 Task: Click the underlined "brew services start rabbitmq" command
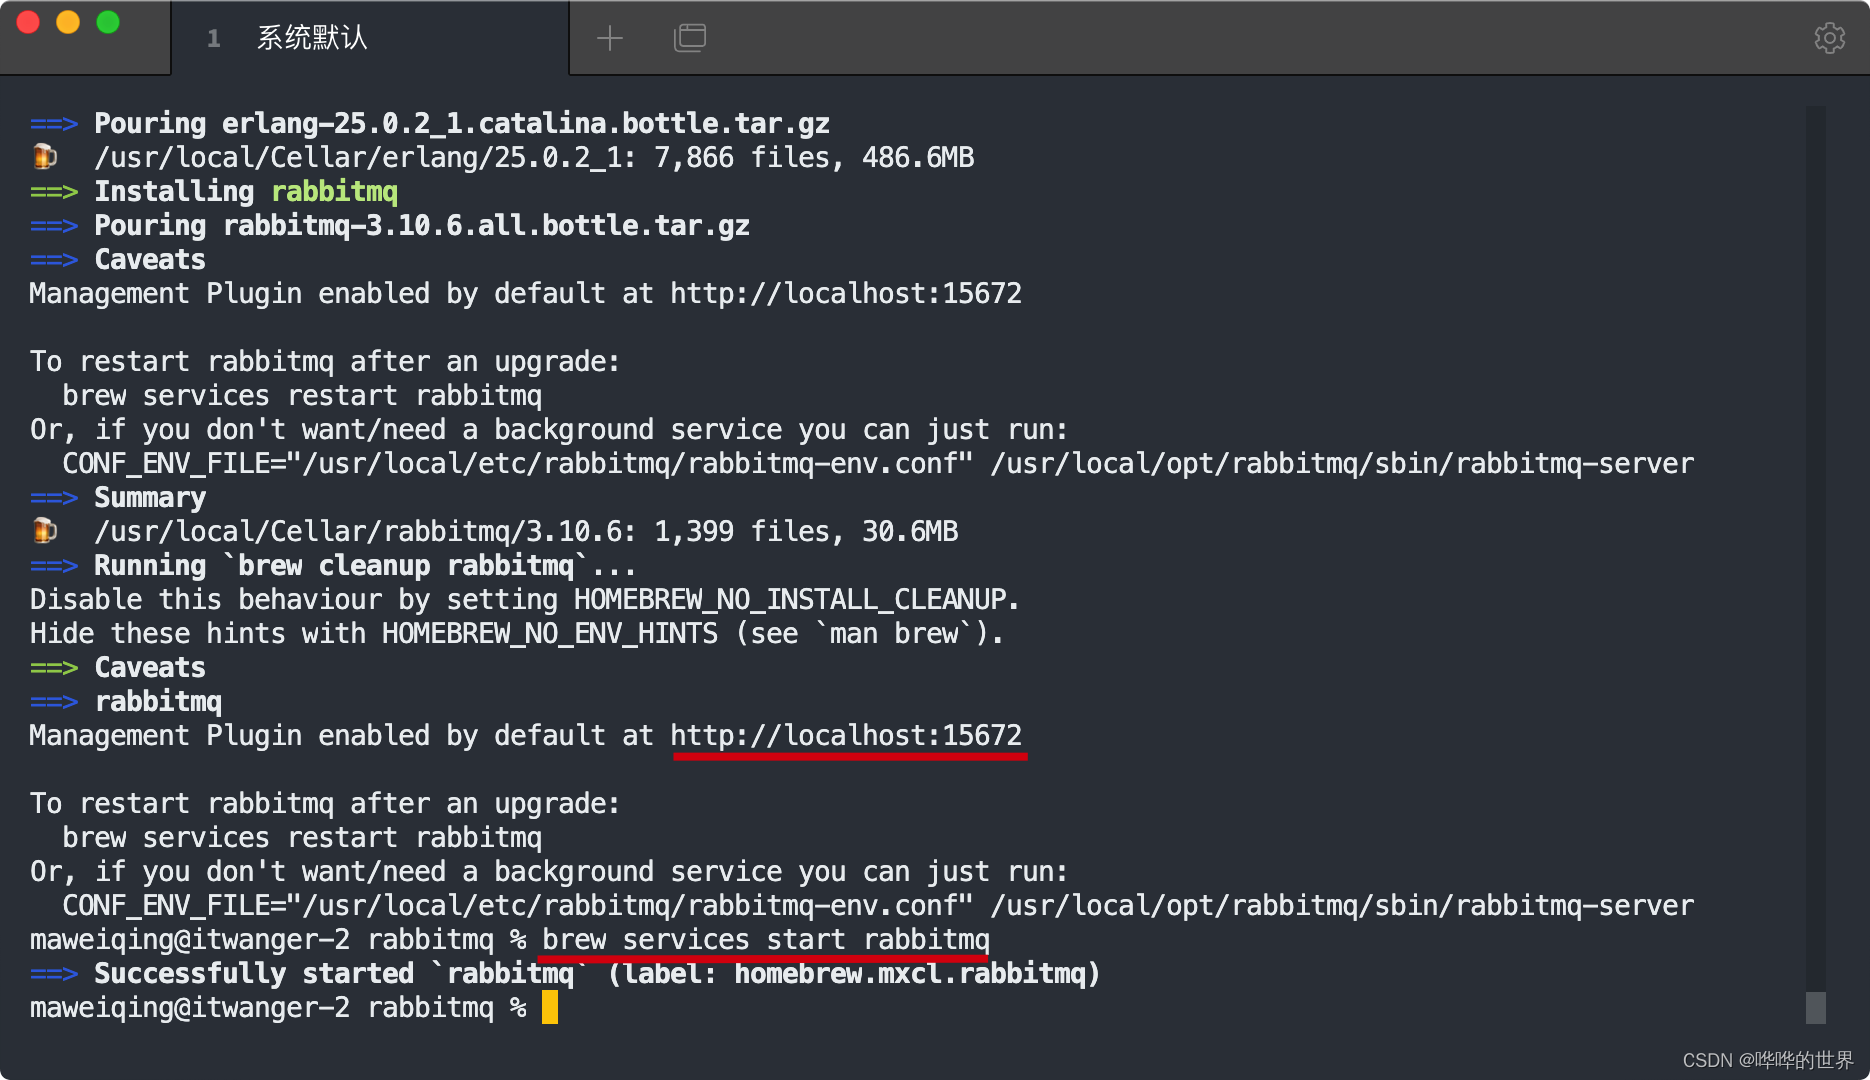click(x=765, y=940)
